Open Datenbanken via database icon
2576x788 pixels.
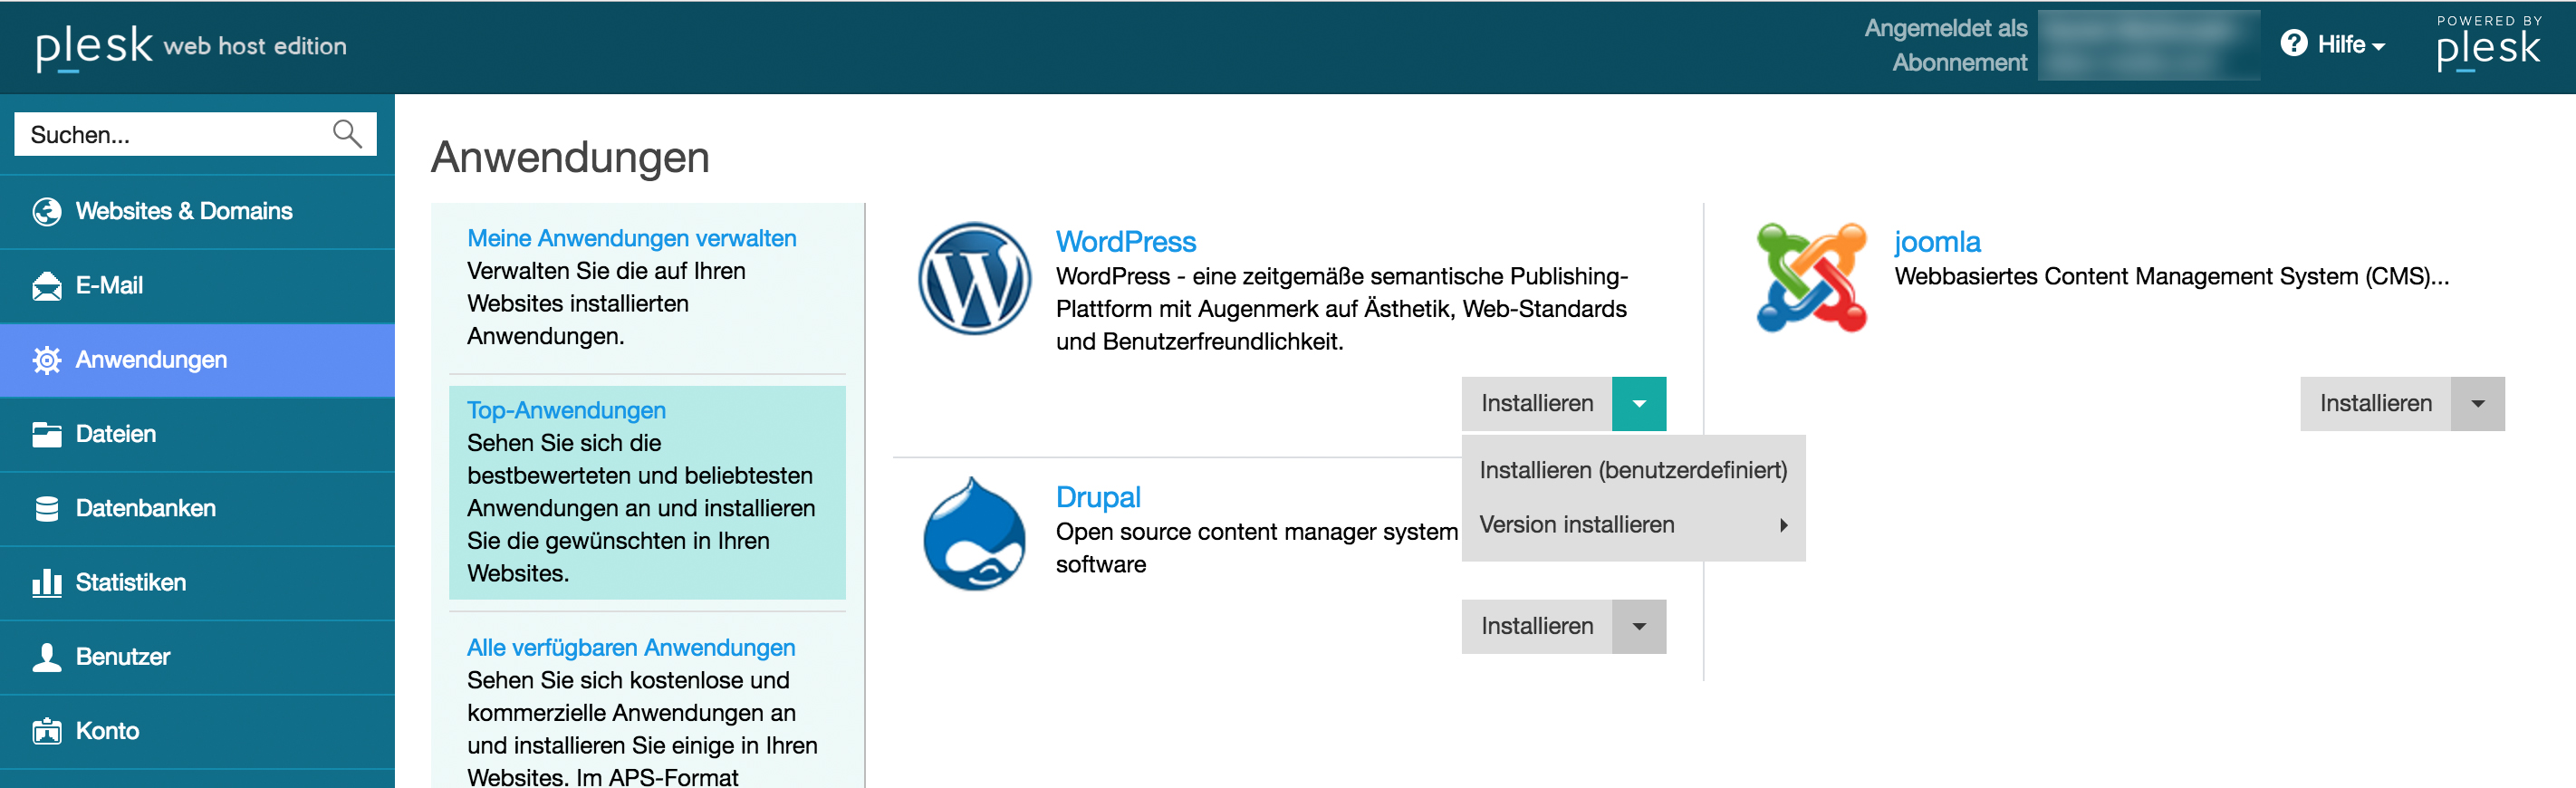click(46, 508)
